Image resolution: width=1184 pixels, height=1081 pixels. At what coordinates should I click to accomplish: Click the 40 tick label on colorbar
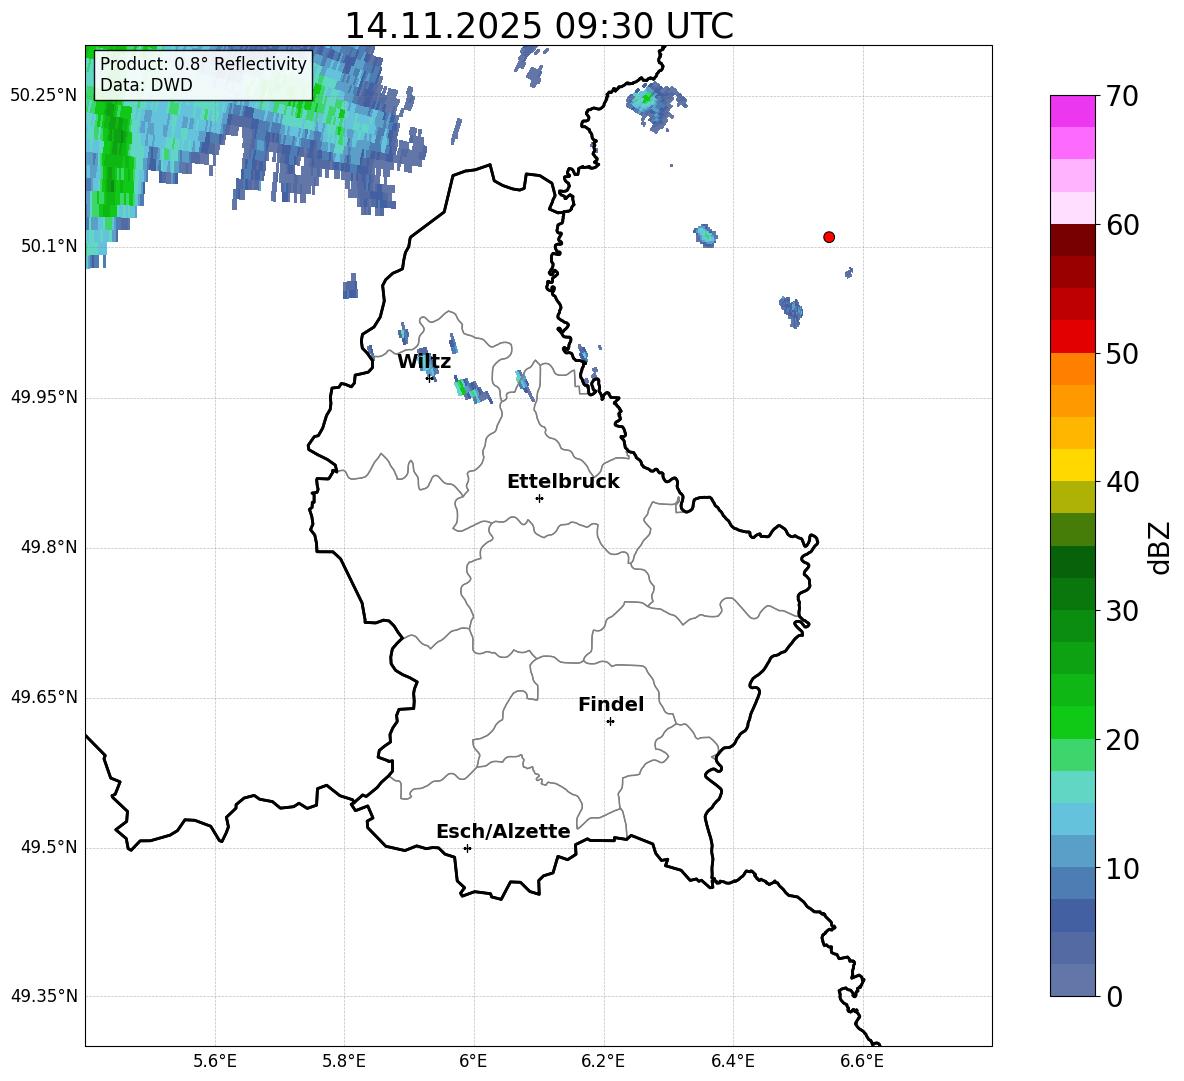pos(1122,482)
